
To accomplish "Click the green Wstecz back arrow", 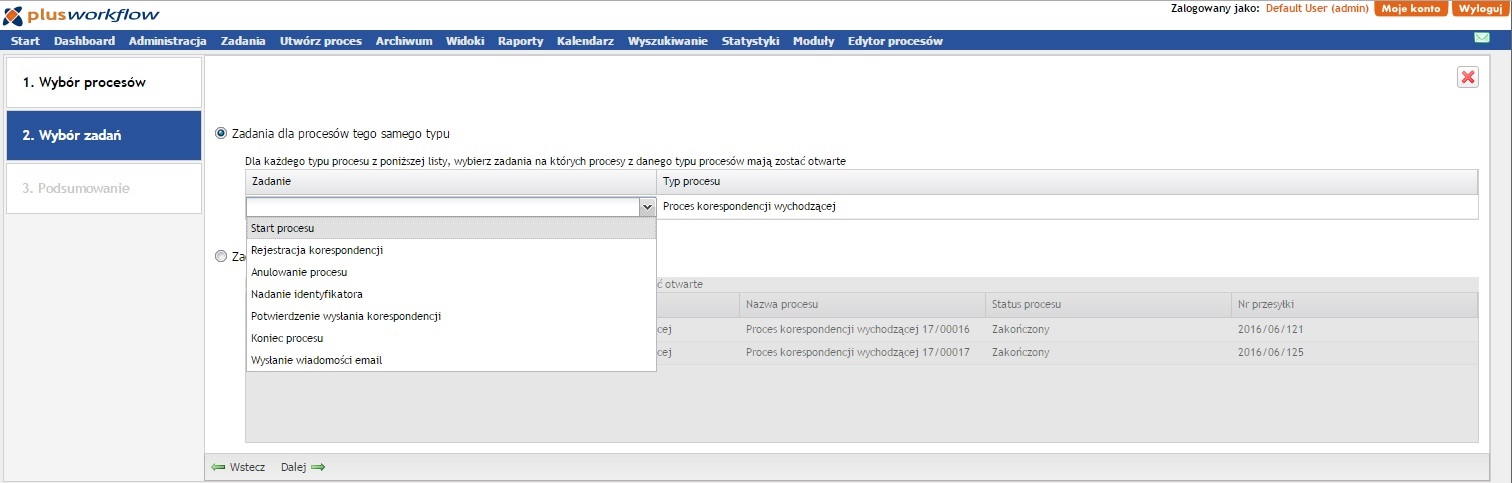I will (218, 467).
